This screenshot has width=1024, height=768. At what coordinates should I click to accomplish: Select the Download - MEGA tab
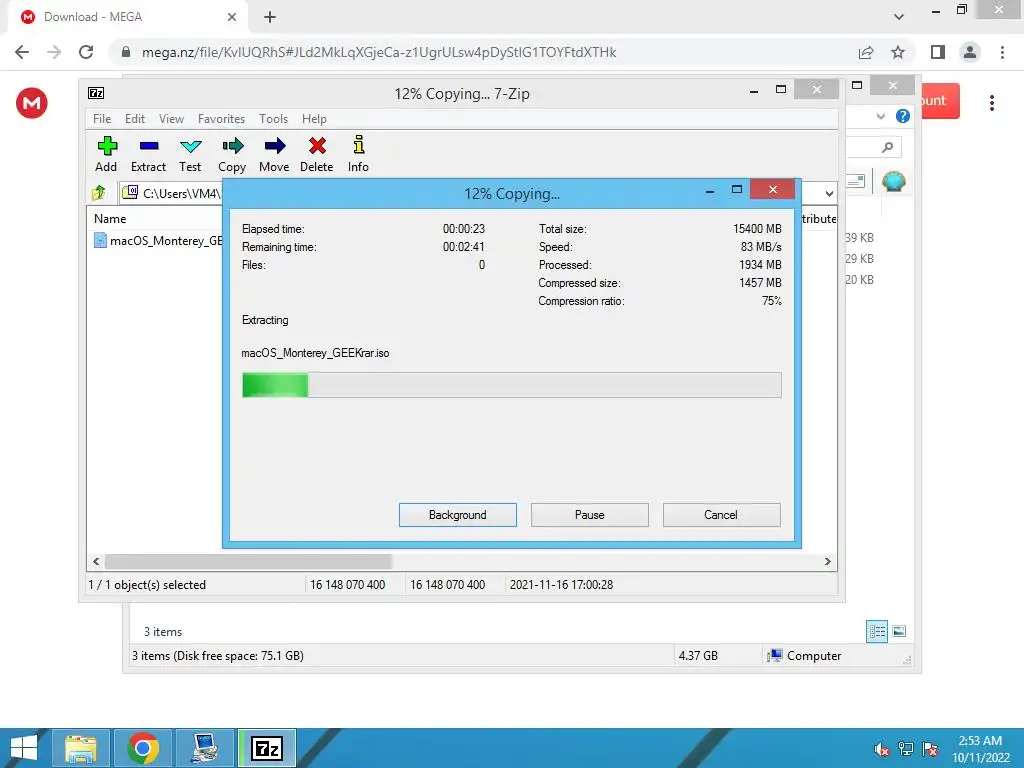(126, 17)
